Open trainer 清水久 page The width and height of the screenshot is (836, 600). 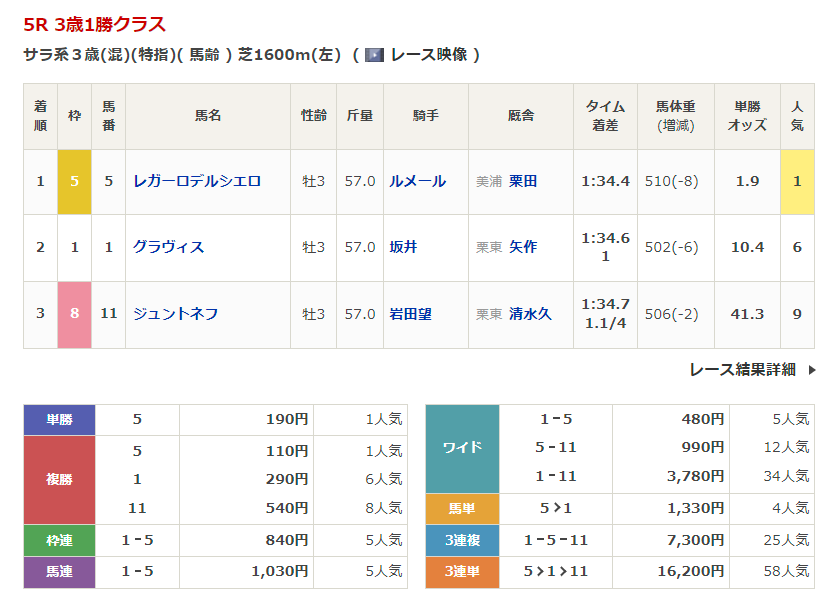[x=530, y=314]
